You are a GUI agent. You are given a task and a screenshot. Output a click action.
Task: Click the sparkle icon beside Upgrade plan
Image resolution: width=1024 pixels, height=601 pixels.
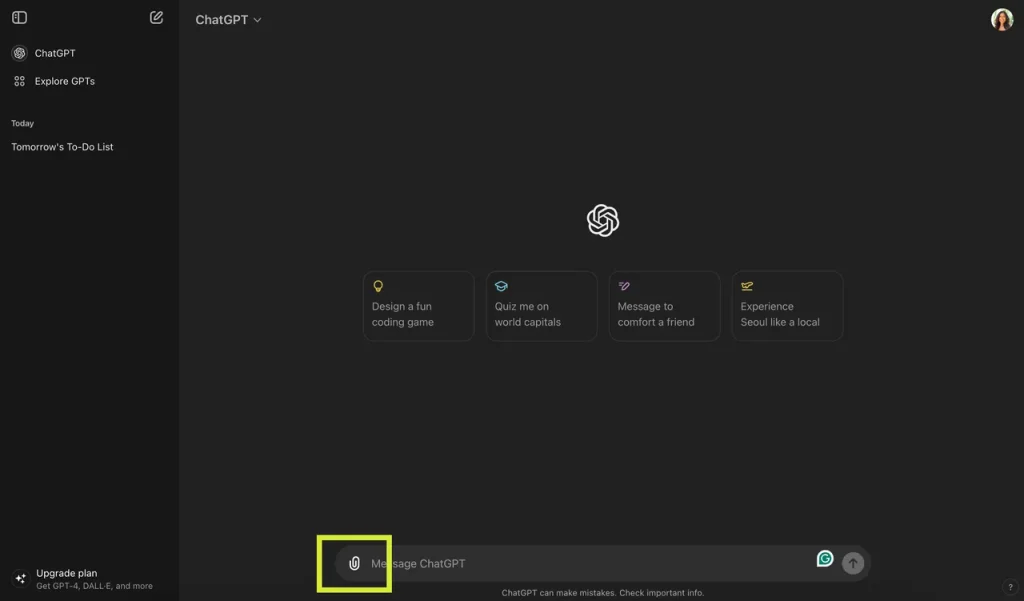click(20, 578)
